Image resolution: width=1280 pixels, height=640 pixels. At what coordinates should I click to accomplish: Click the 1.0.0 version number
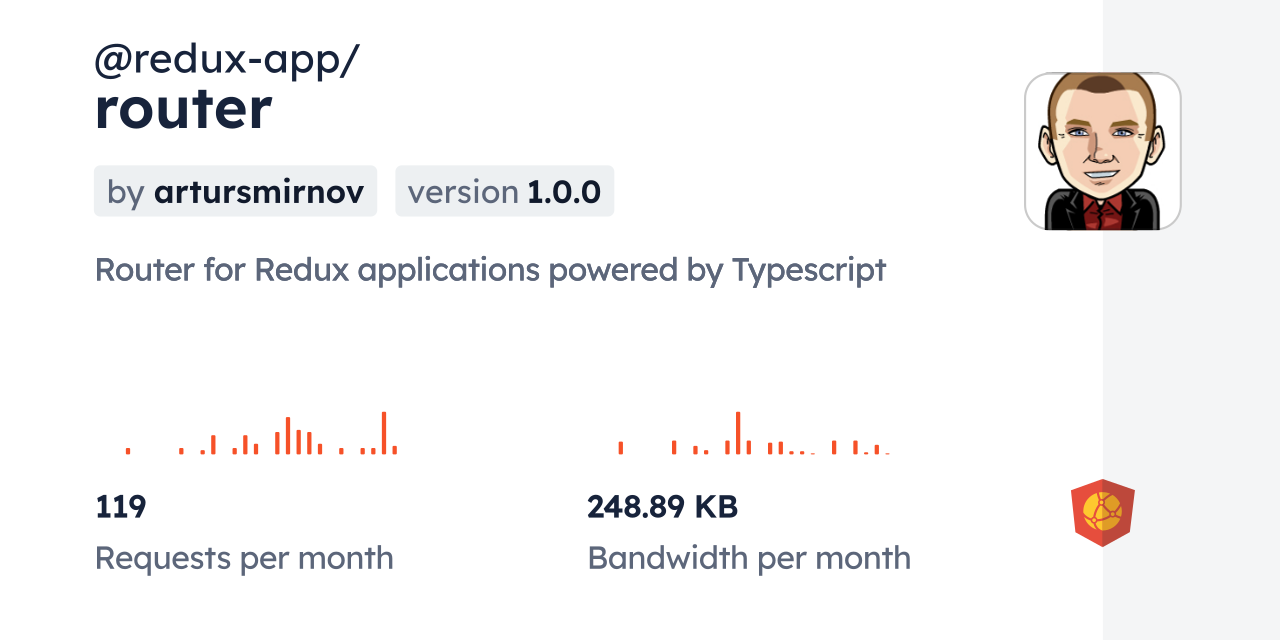pyautogui.click(x=564, y=191)
